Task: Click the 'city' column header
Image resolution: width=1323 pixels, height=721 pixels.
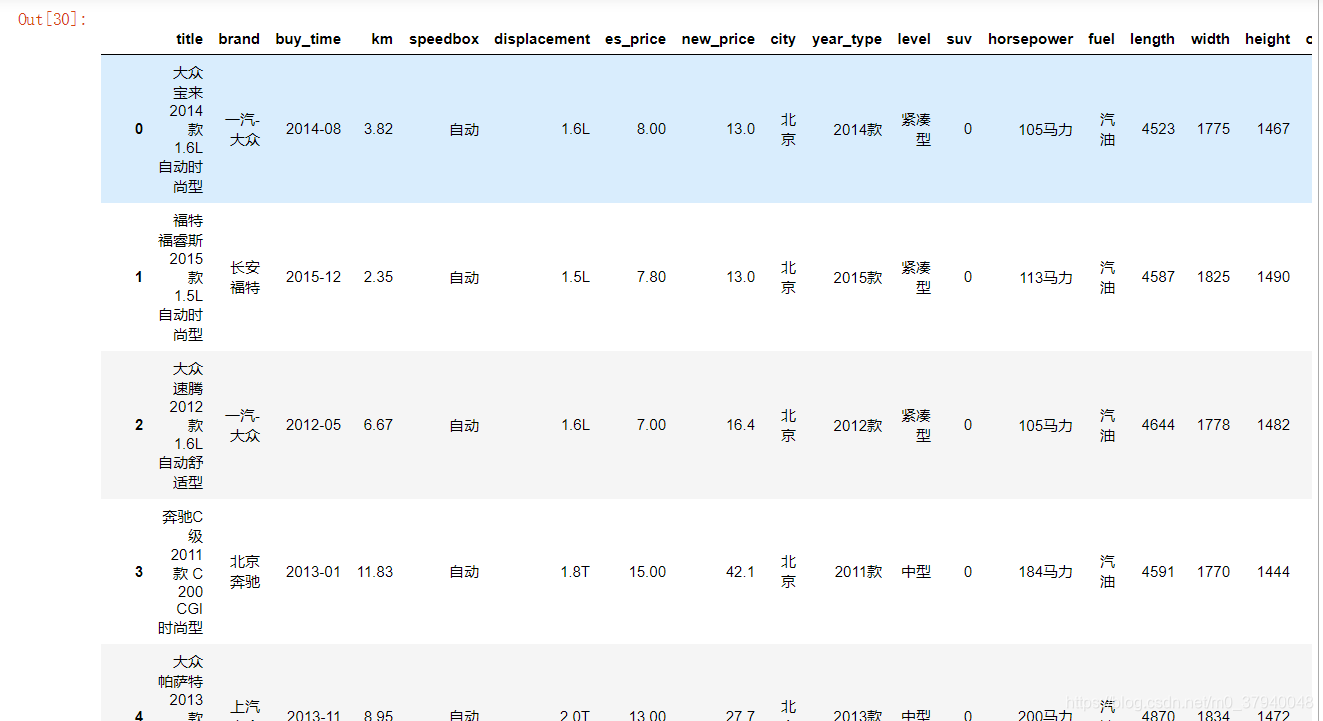Action: [783, 39]
